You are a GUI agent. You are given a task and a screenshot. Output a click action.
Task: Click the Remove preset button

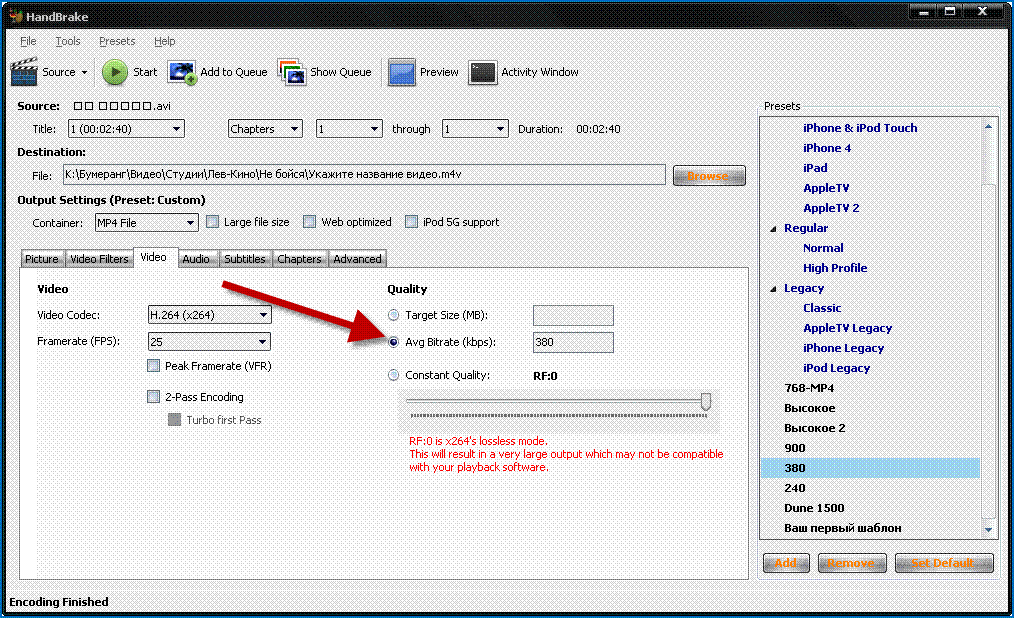coord(850,563)
